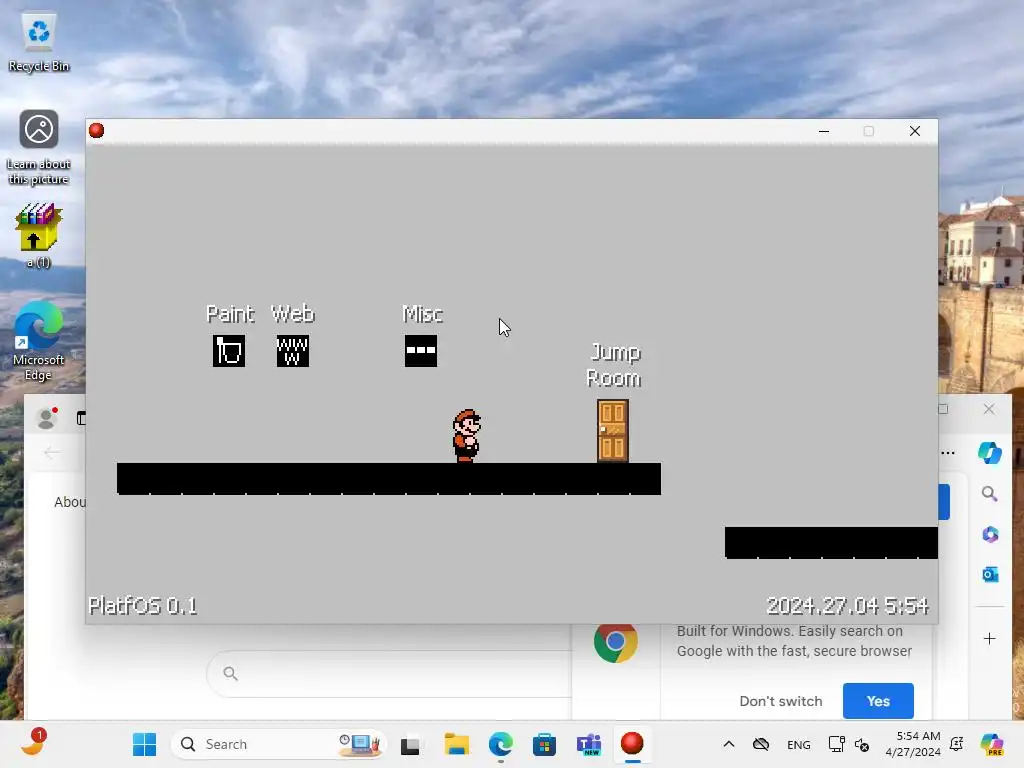Viewport: 1024px width, 768px height.
Task: Click the plus button in Edge sidebar
Action: tap(989, 639)
